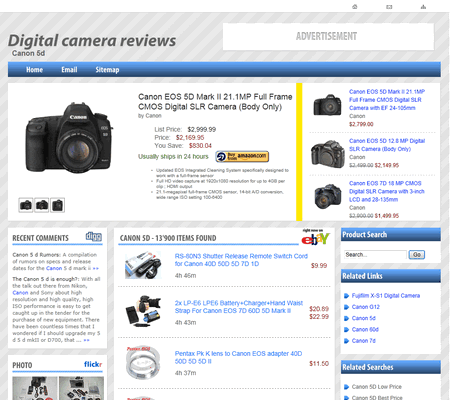Click the sitemap icon at top right

(x=423, y=7)
